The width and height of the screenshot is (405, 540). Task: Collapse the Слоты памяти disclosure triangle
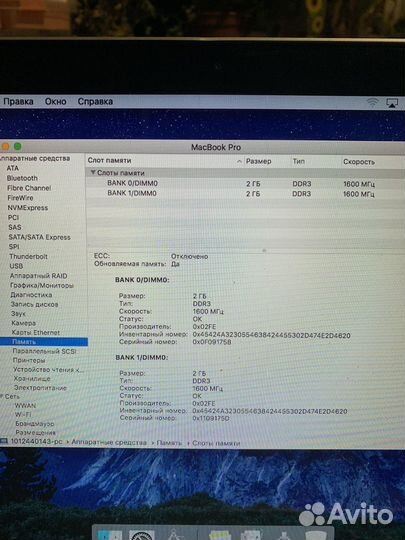[x=93, y=173]
